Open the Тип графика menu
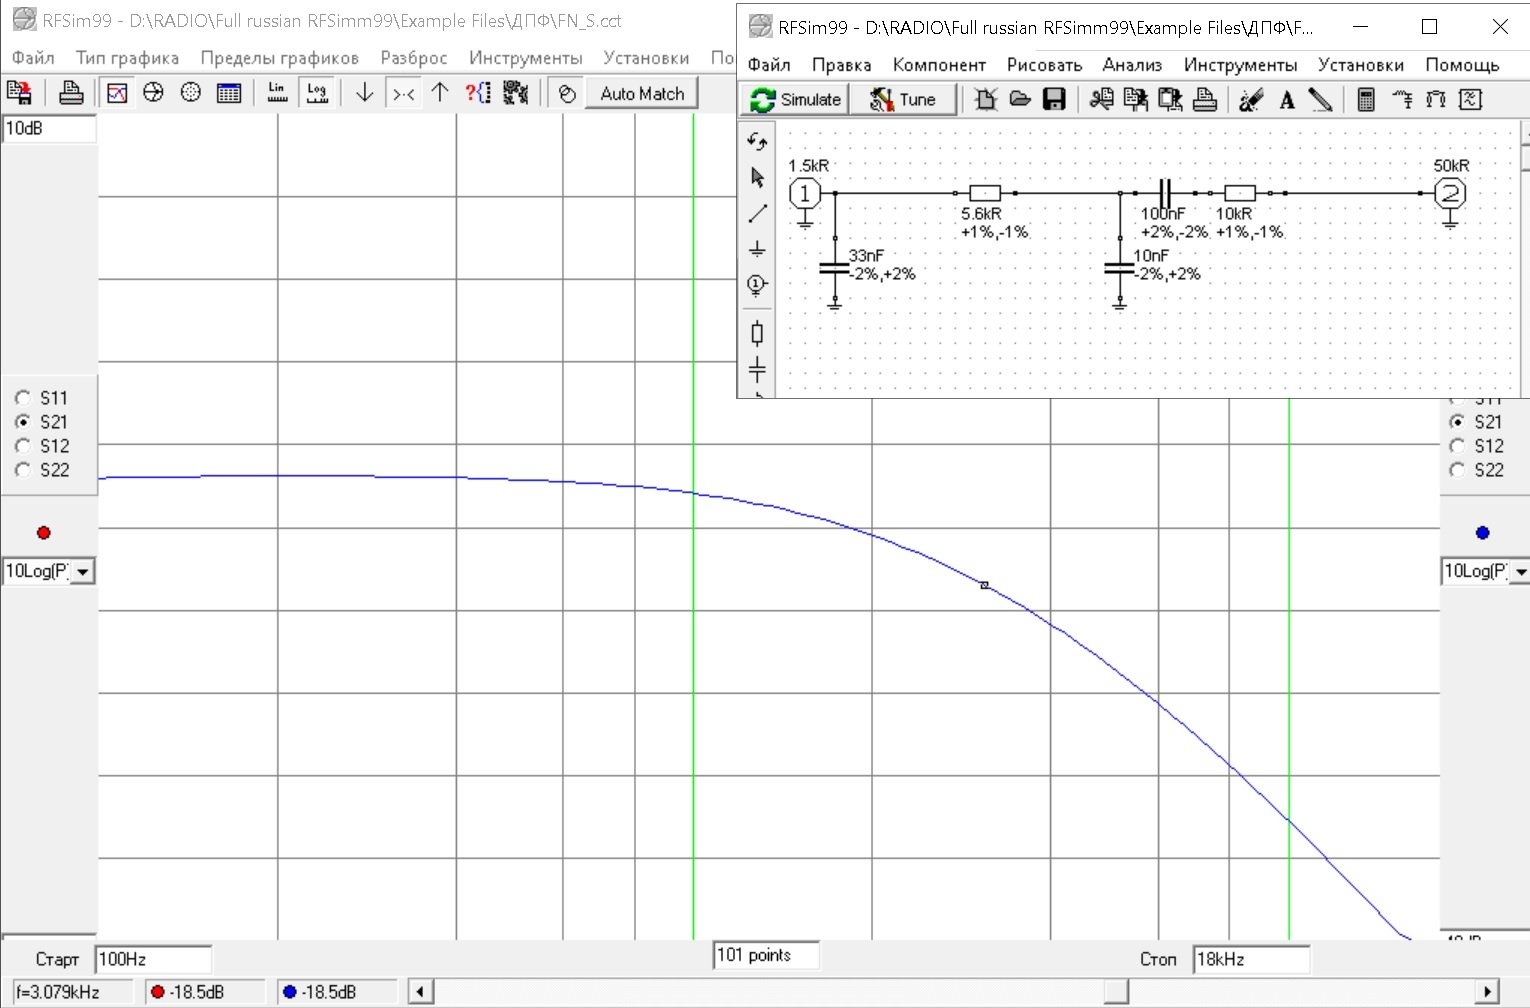Screen dimensions: 1530x1008 tap(127, 58)
